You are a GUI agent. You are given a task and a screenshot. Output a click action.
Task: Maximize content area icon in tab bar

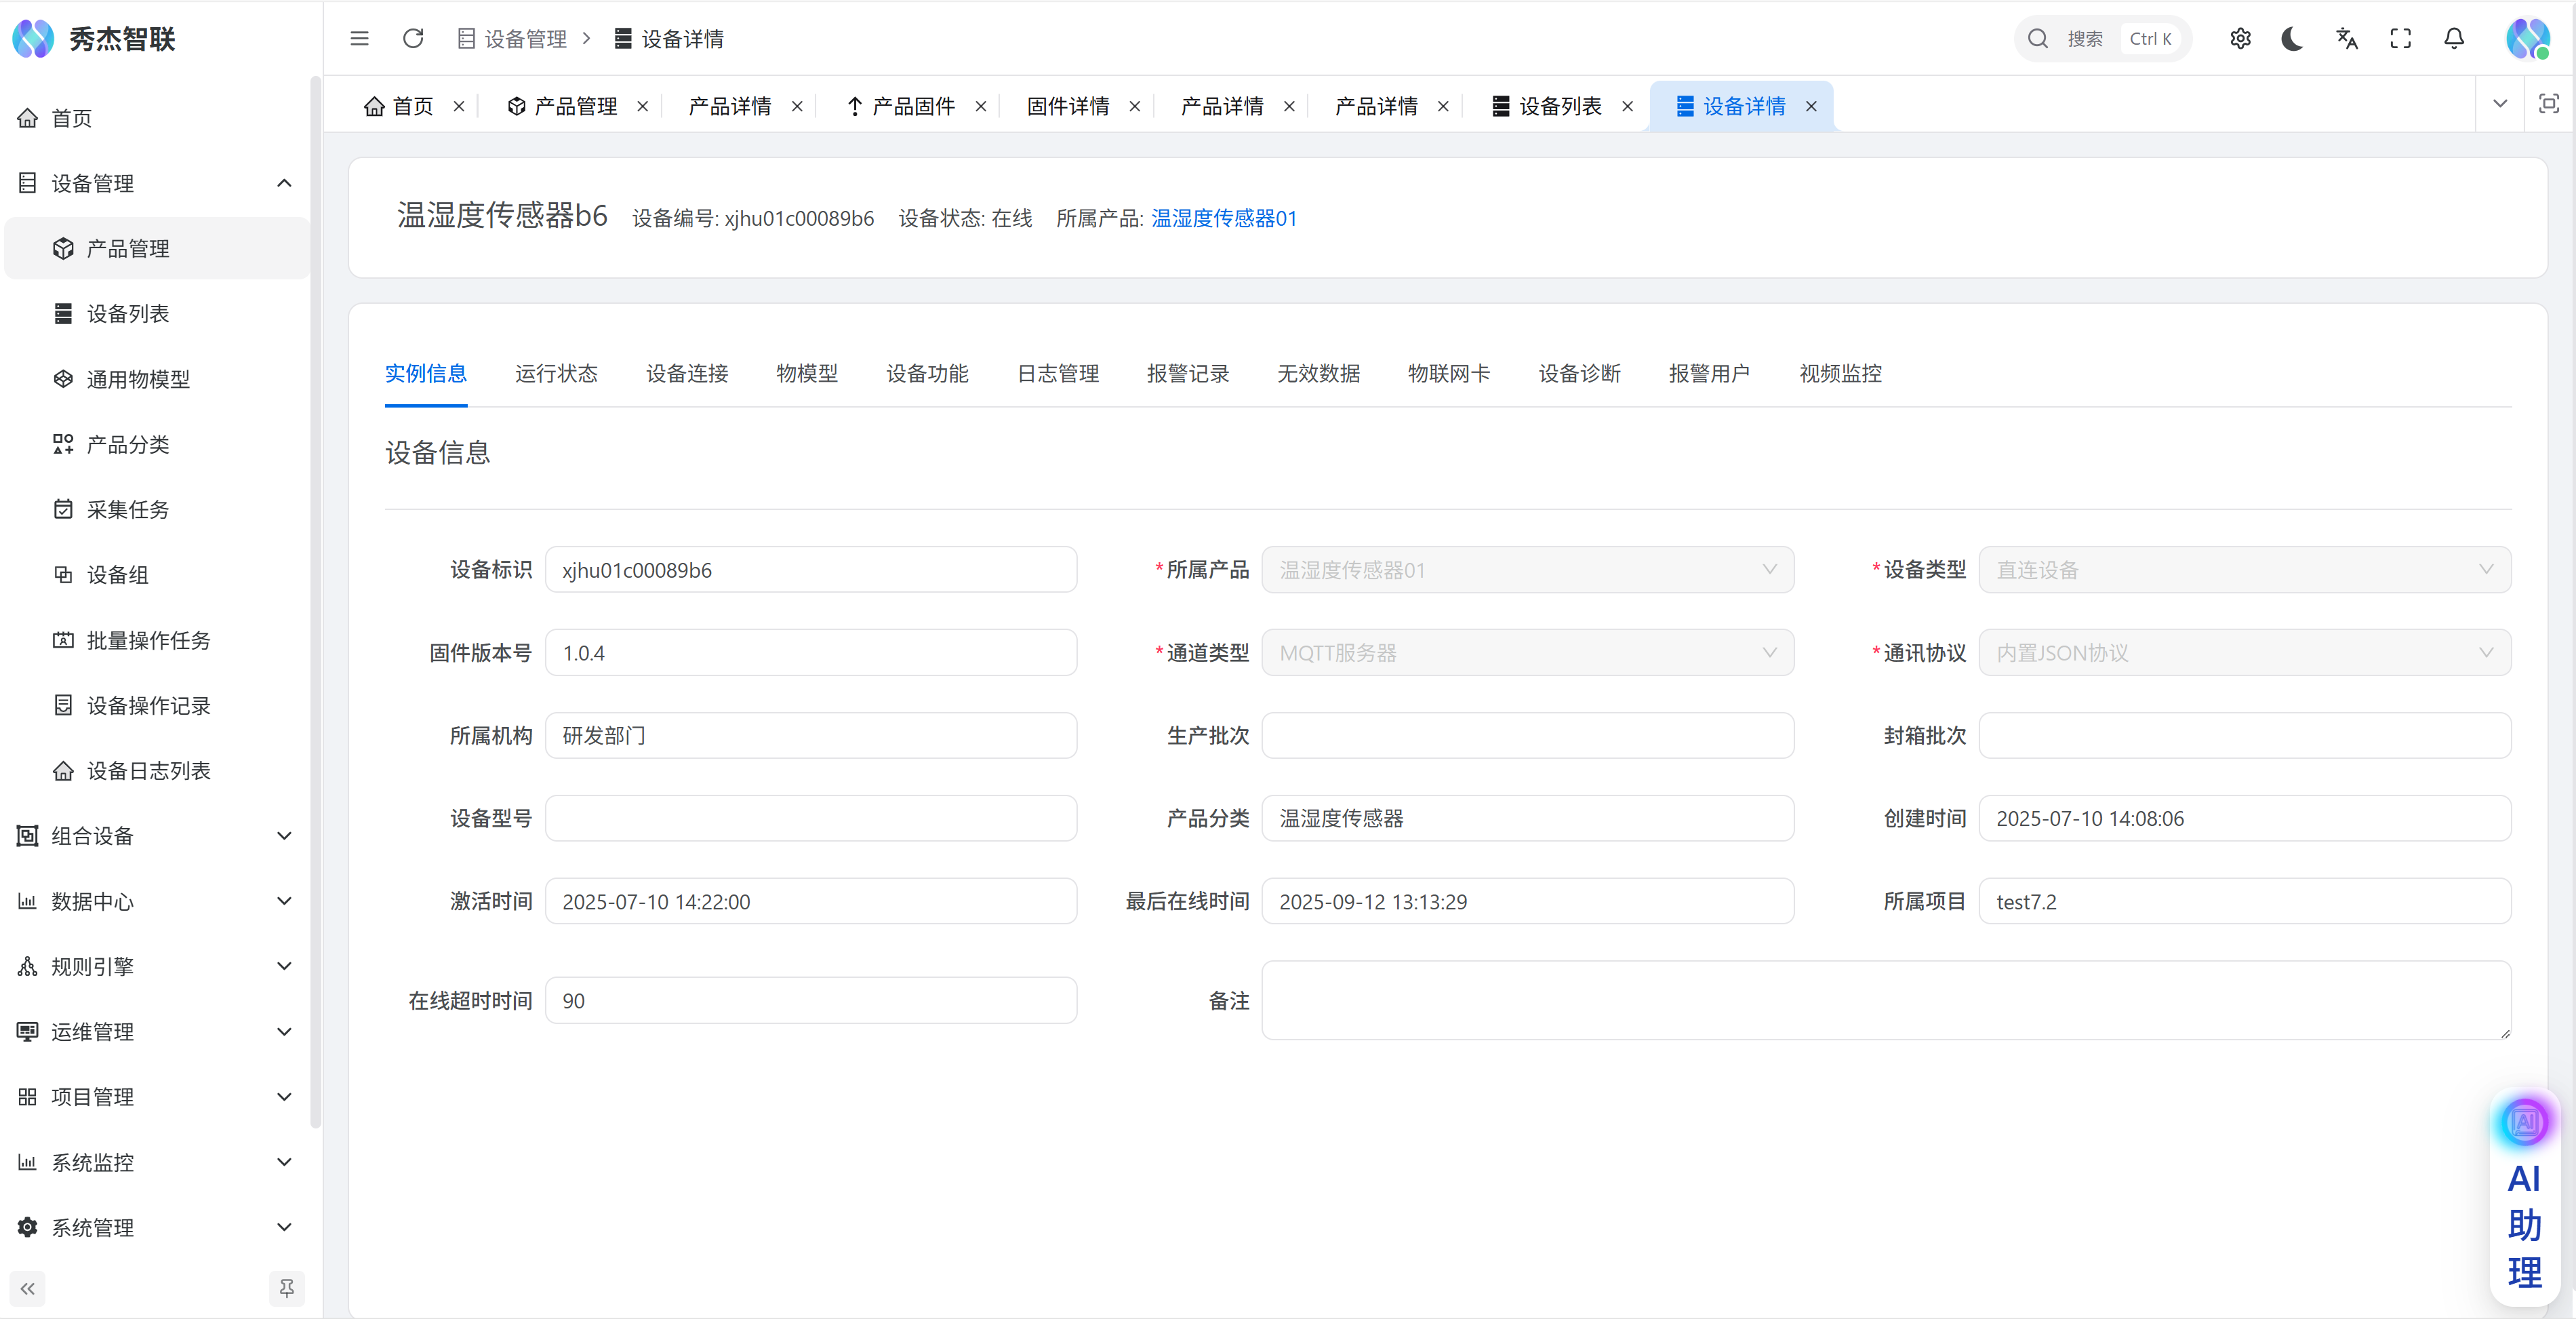(2548, 104)
